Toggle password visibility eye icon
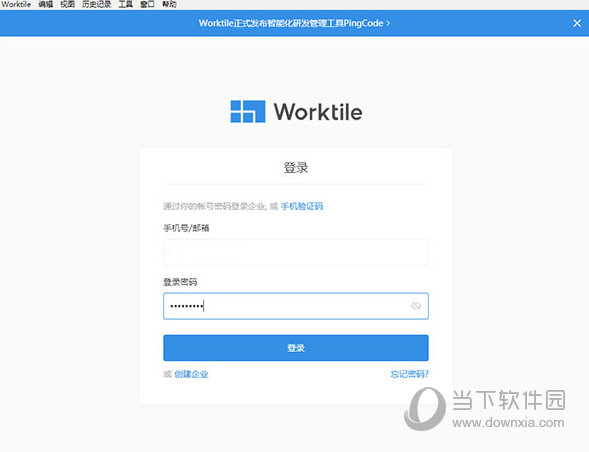Image resolution: width=589 pixels, height=452 pixels. pyautogui.click(x=416, y=306)
